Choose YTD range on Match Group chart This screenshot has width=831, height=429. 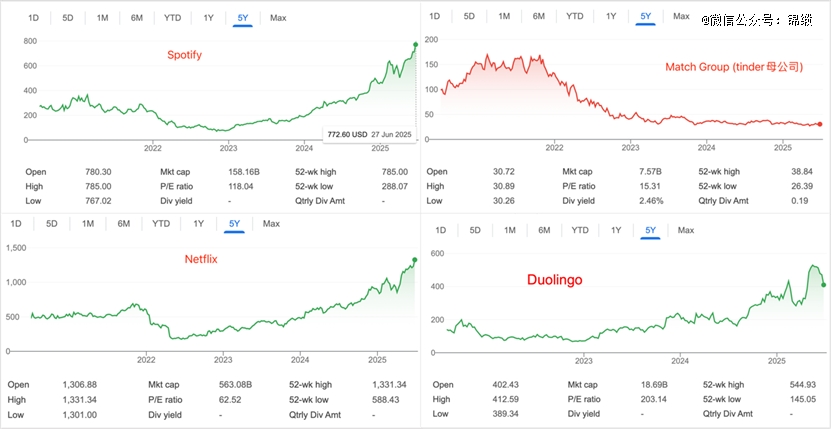pyautogui.click(x=575, y=16)
